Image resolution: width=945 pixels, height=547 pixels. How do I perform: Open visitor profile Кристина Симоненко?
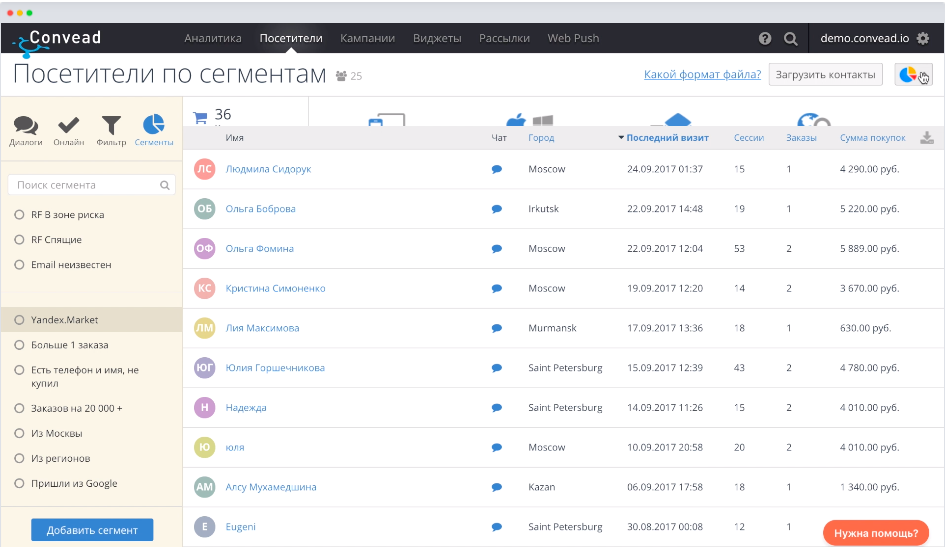[x=275, y=289]
